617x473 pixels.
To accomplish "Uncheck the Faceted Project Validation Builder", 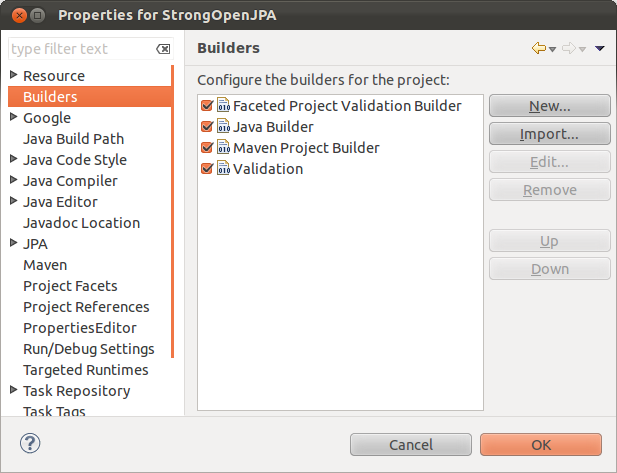I will tap(207, 106).
